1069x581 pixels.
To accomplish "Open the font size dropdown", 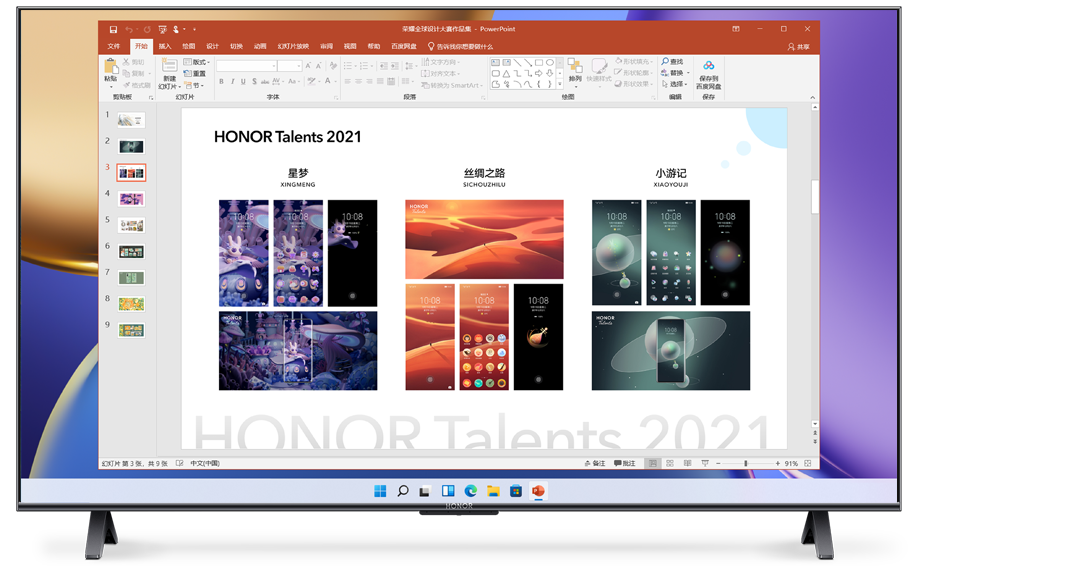I will pos(299,65).
